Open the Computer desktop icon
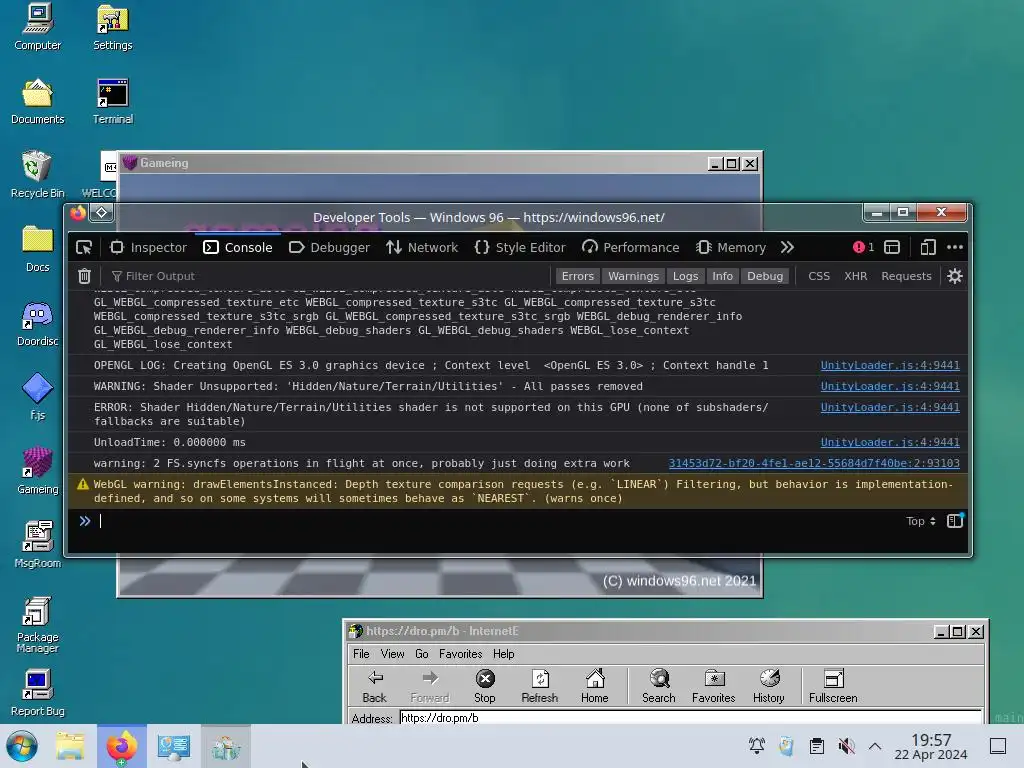The height and width of the screenshot is (768, 1024). click(x=37, y=27)
